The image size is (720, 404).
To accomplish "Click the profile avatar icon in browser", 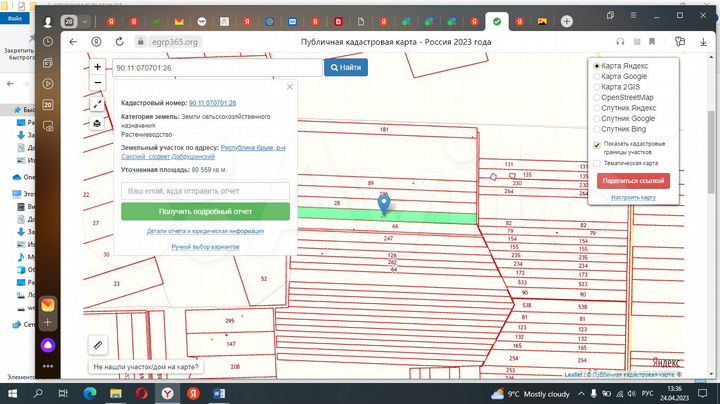I will tap(48, 22).
